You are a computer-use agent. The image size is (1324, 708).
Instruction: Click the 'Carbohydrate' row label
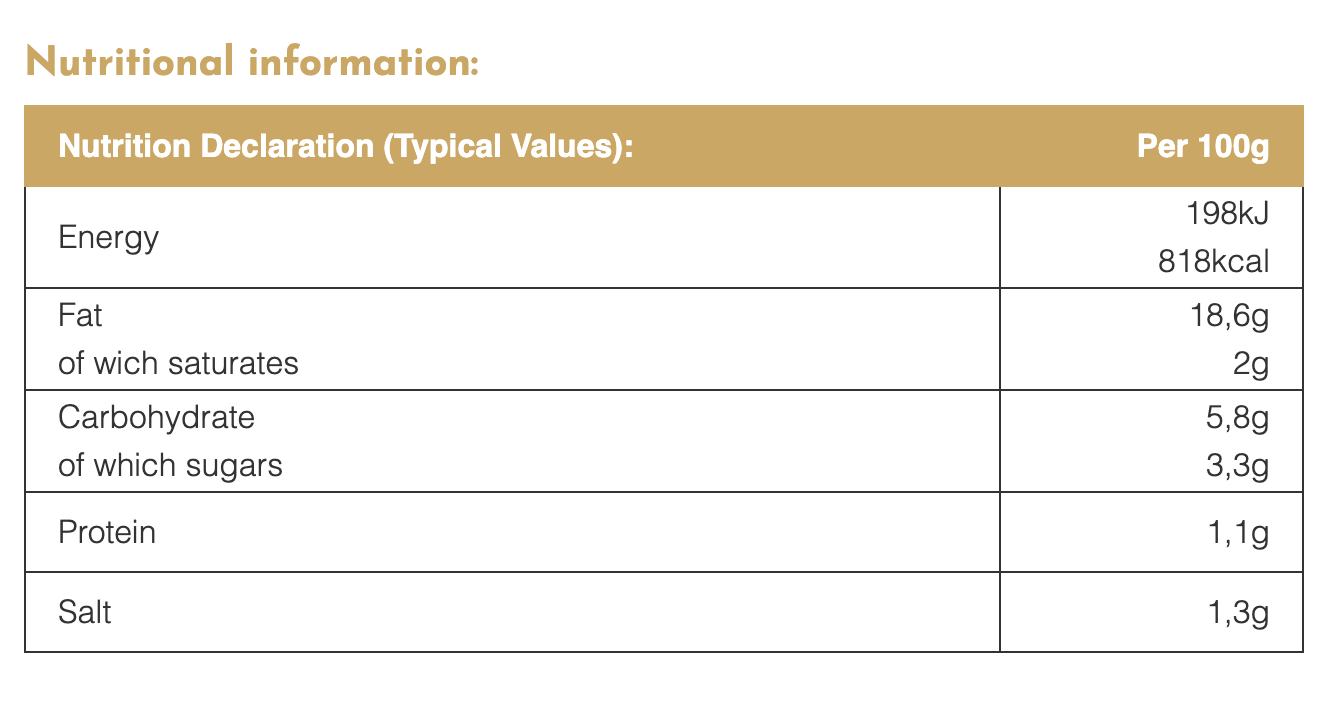pyautogui.click(x=156, y=416)
